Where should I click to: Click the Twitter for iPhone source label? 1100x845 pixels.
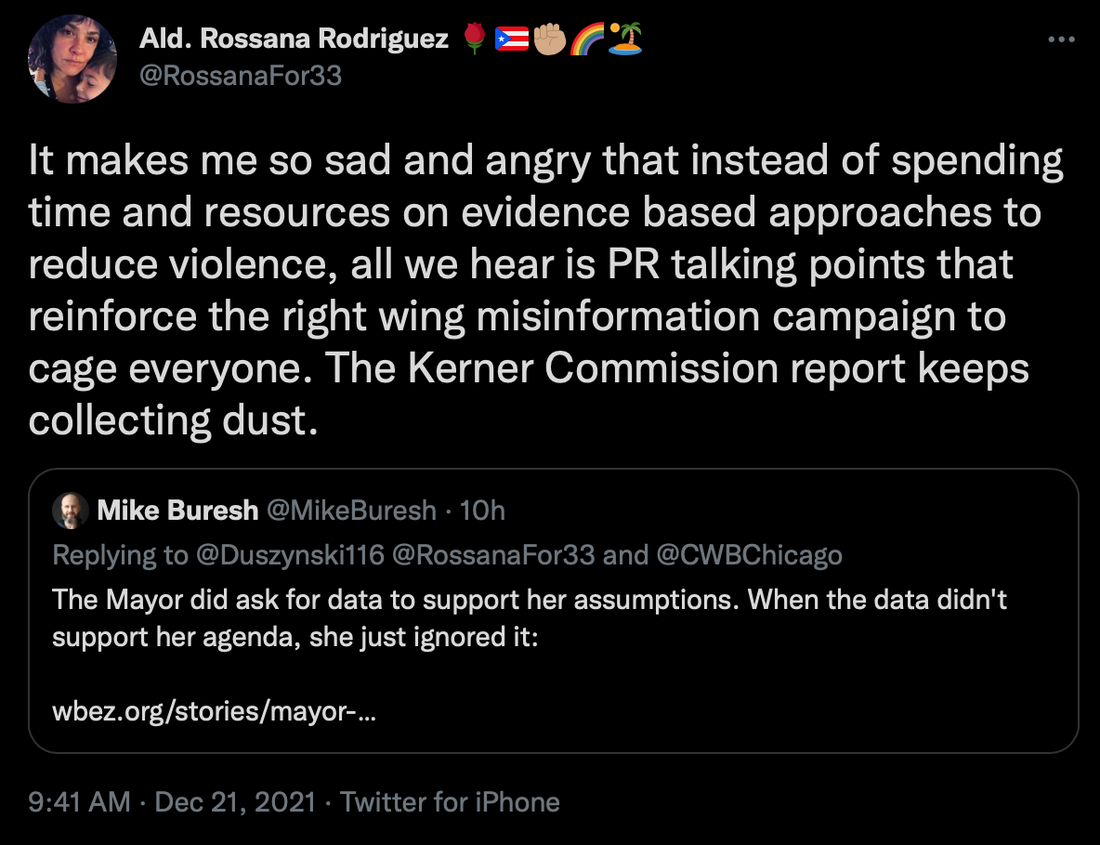tap(450, 802)
